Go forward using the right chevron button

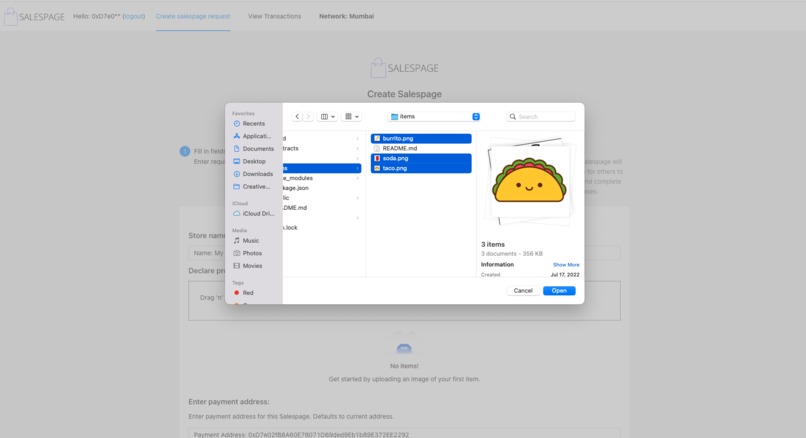(x=308, y=117)
